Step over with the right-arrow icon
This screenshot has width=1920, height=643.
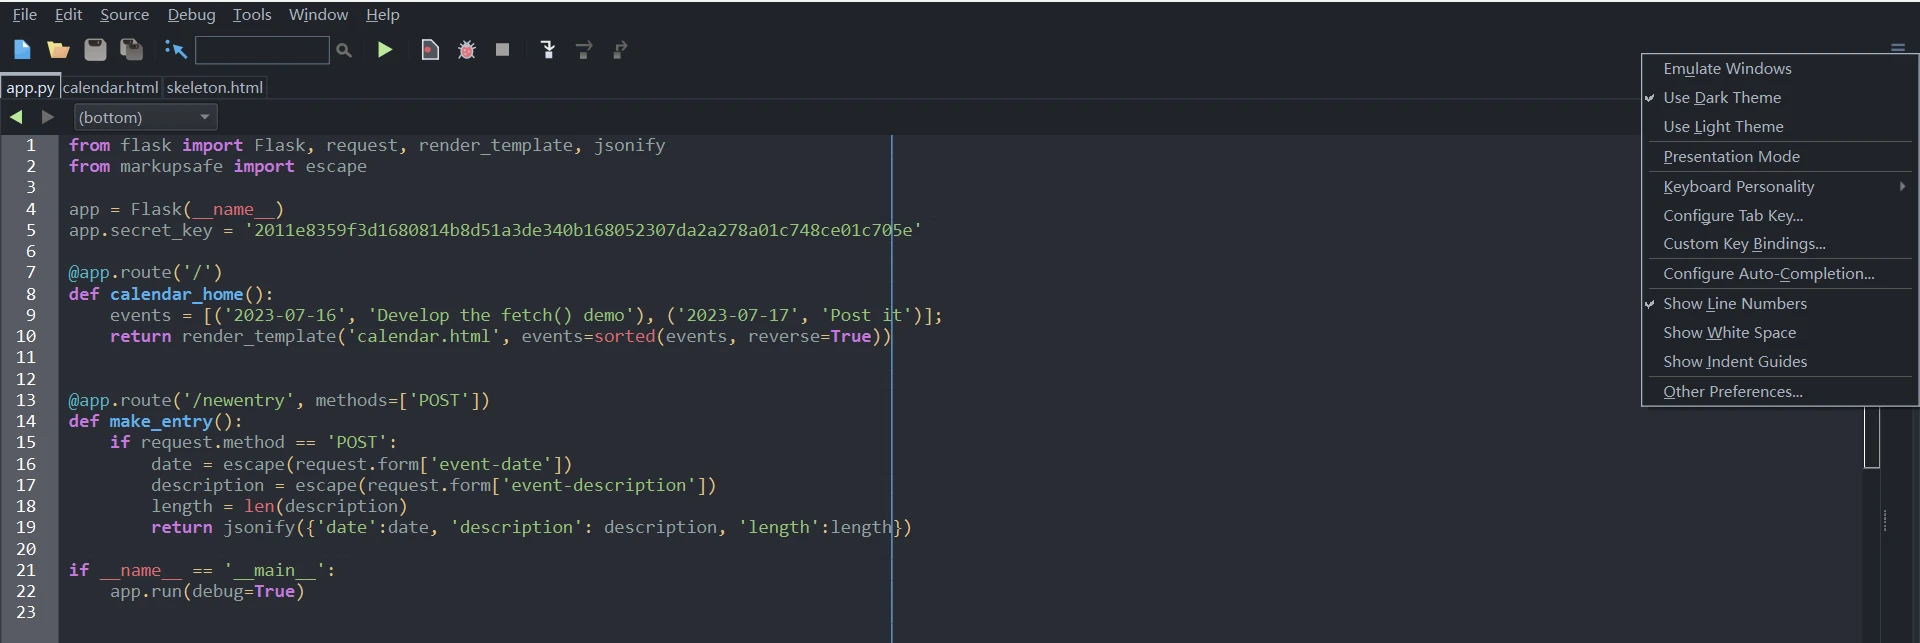click(x=584, y=50)
